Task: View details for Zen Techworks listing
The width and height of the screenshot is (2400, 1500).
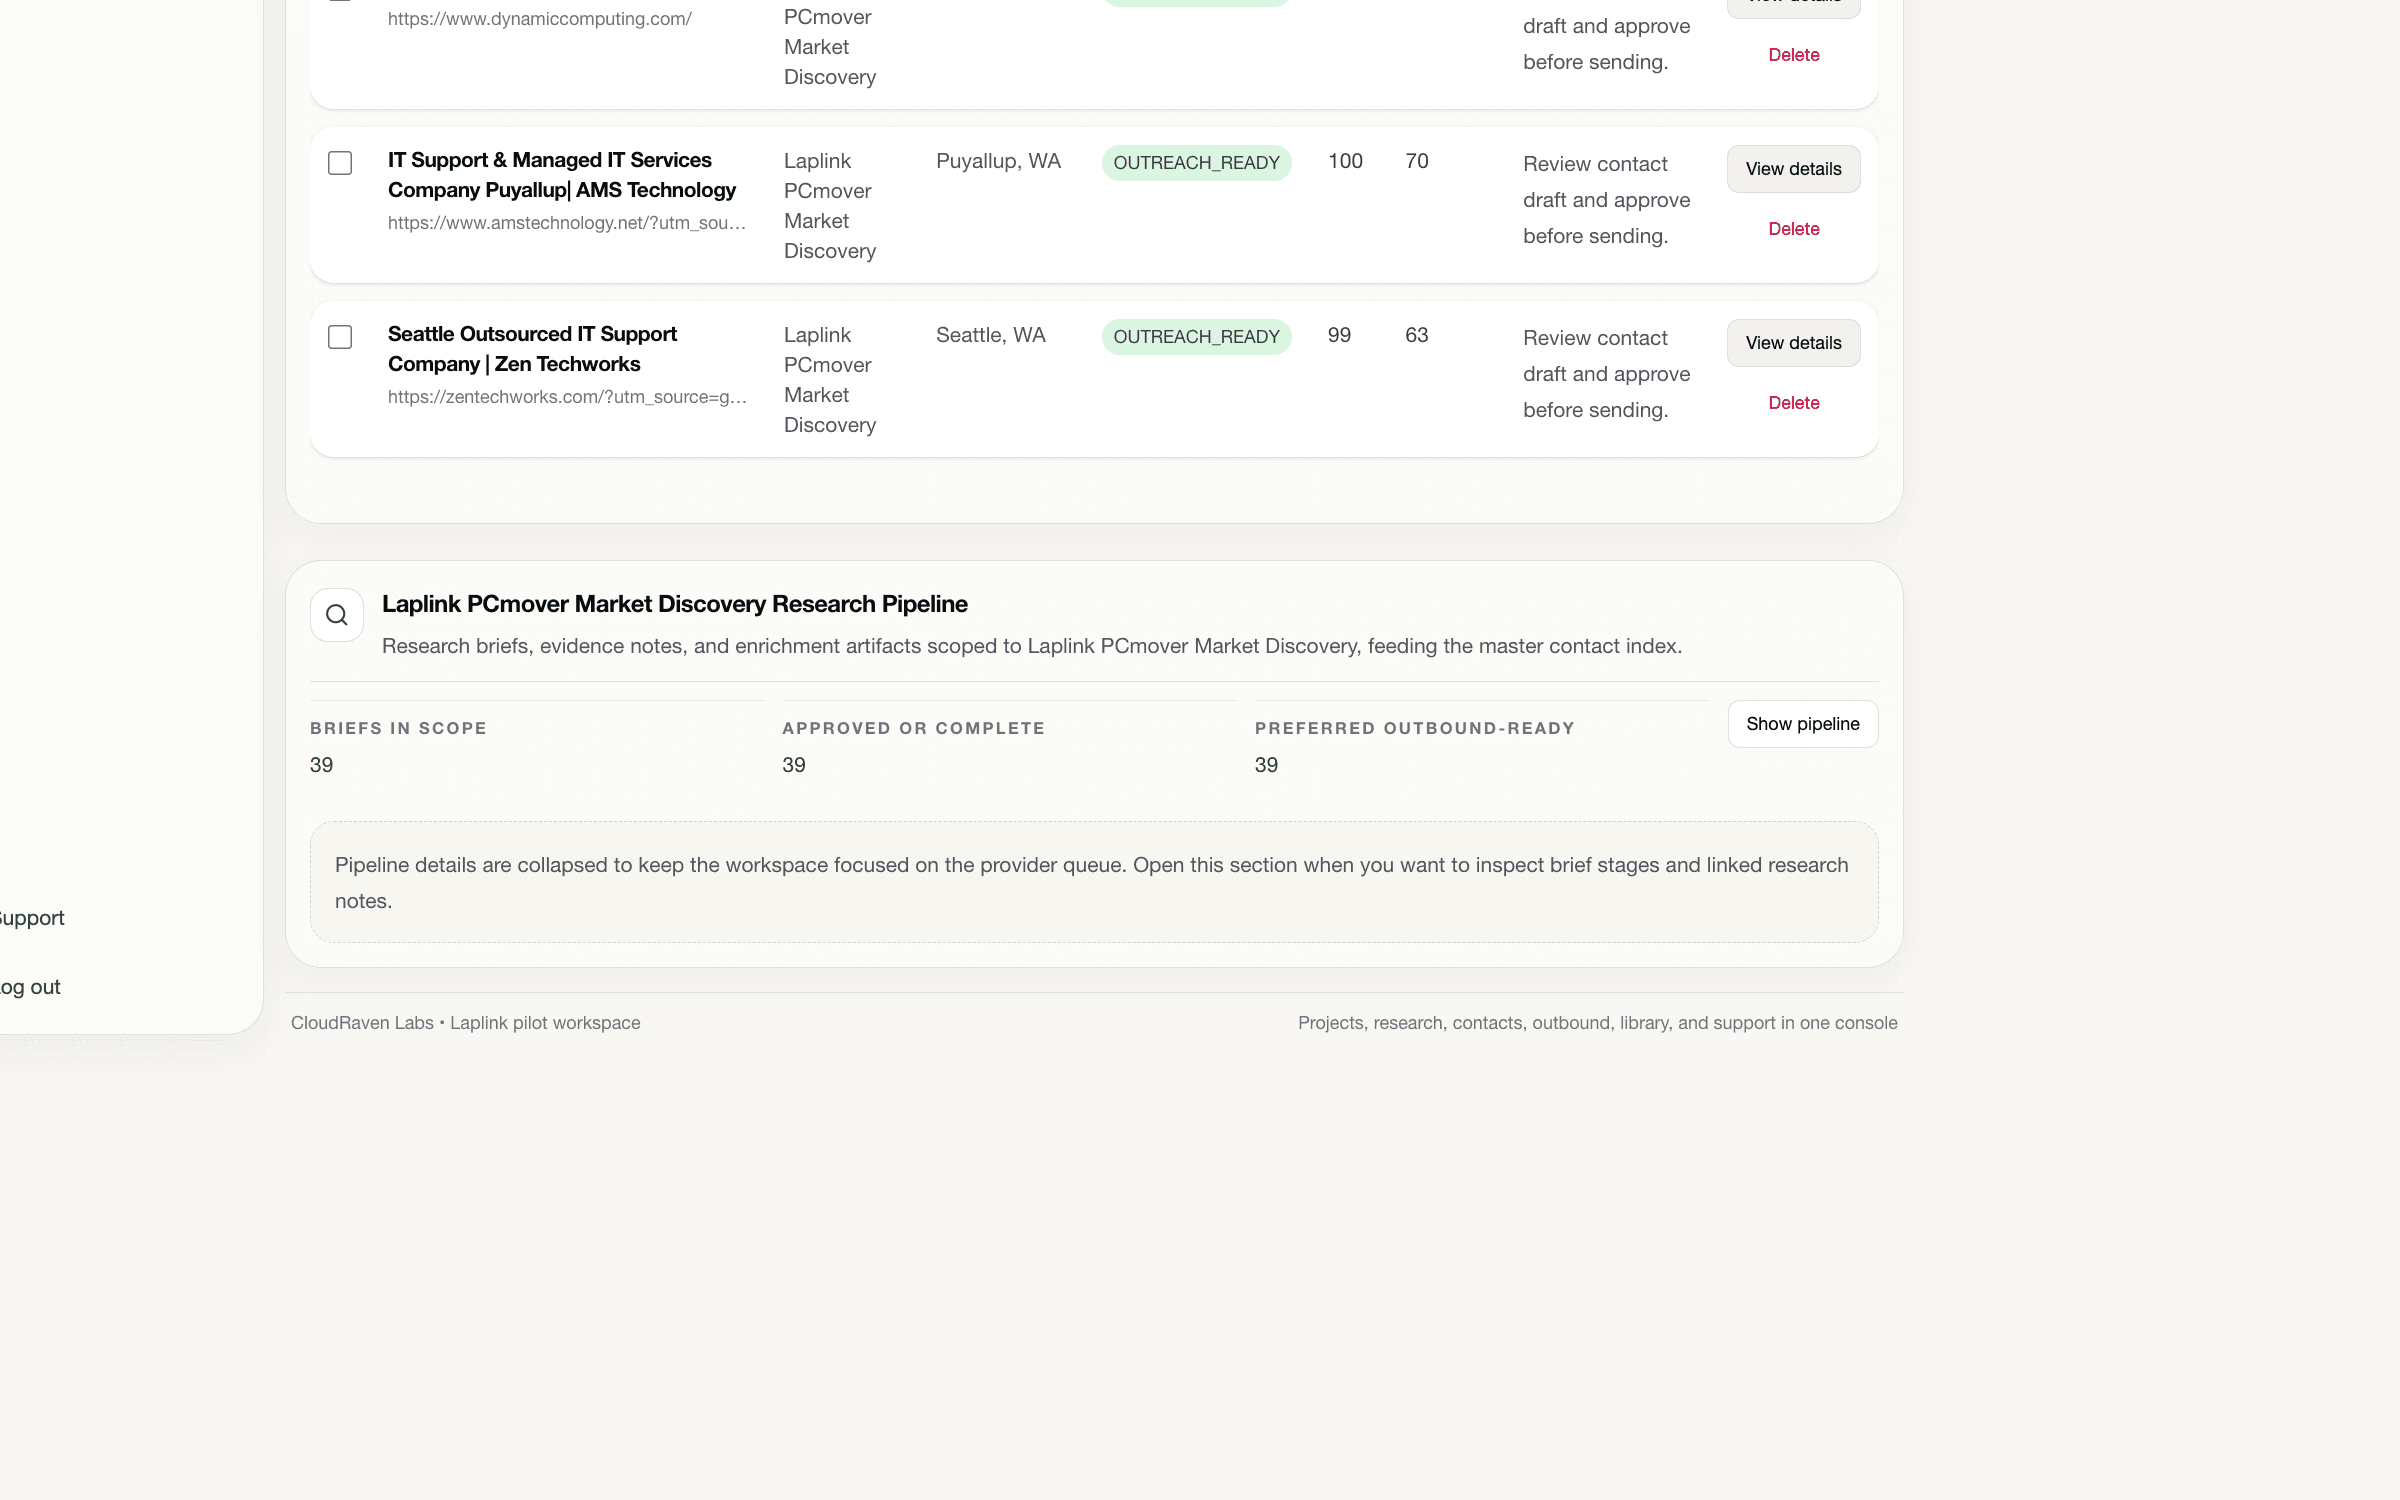Action: point(1792,342)
